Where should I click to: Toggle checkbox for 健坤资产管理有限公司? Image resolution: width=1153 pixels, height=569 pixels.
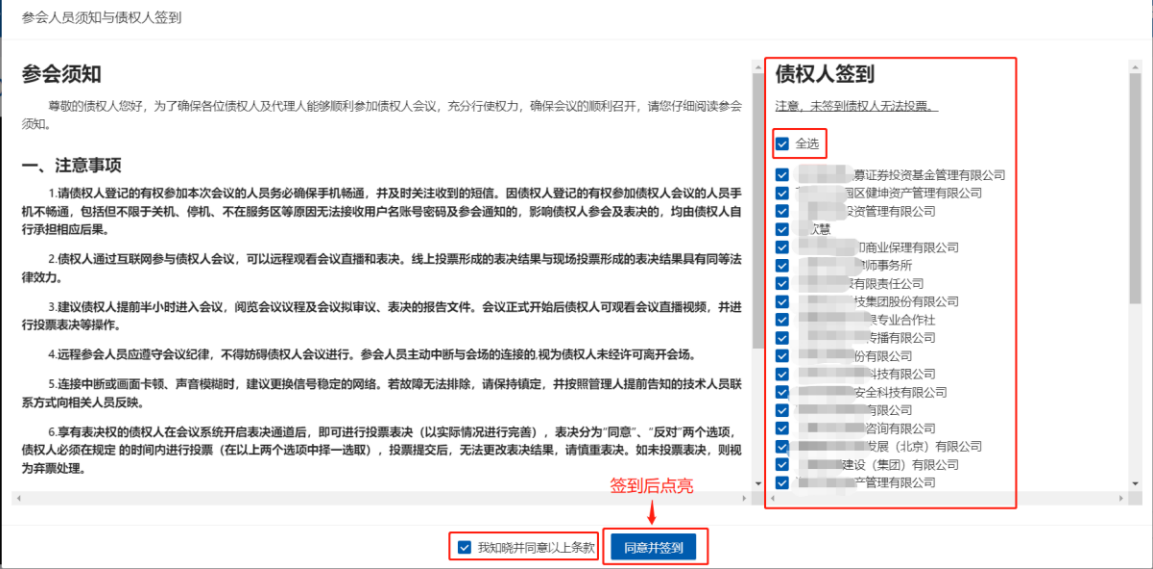[x=782, y=193]
